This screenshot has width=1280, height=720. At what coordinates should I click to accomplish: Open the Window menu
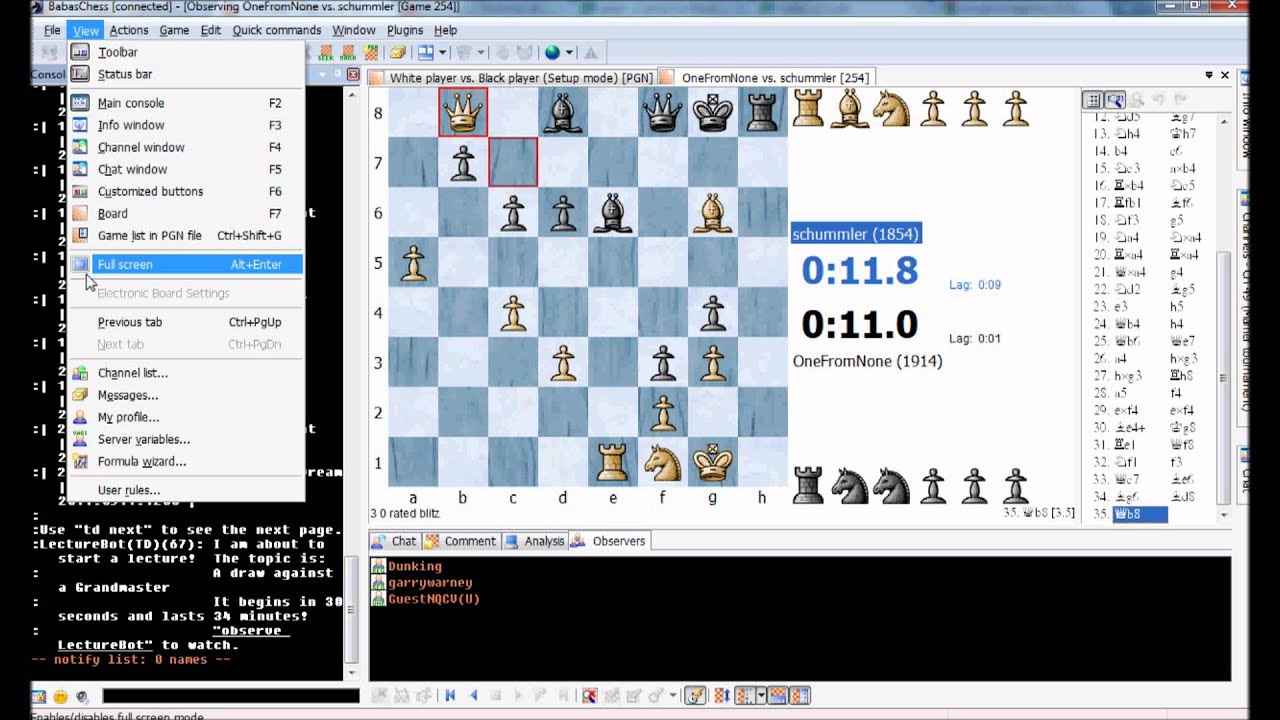pos(353,30)
